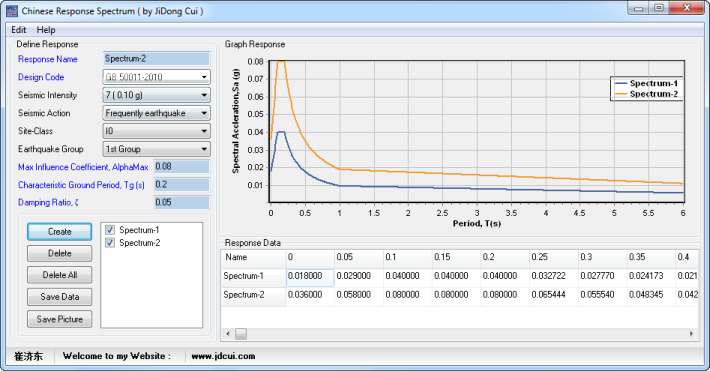
Task: Open the Help menu
Action: pyautogui.click(x=46, y=30)
